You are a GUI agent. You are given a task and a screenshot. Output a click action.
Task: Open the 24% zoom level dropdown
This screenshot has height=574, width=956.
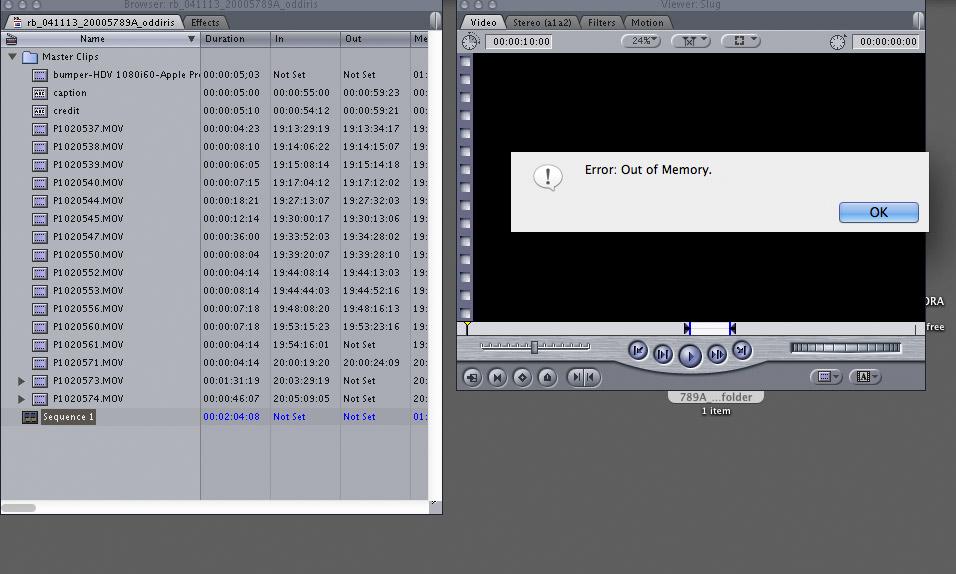coord(641,41)
